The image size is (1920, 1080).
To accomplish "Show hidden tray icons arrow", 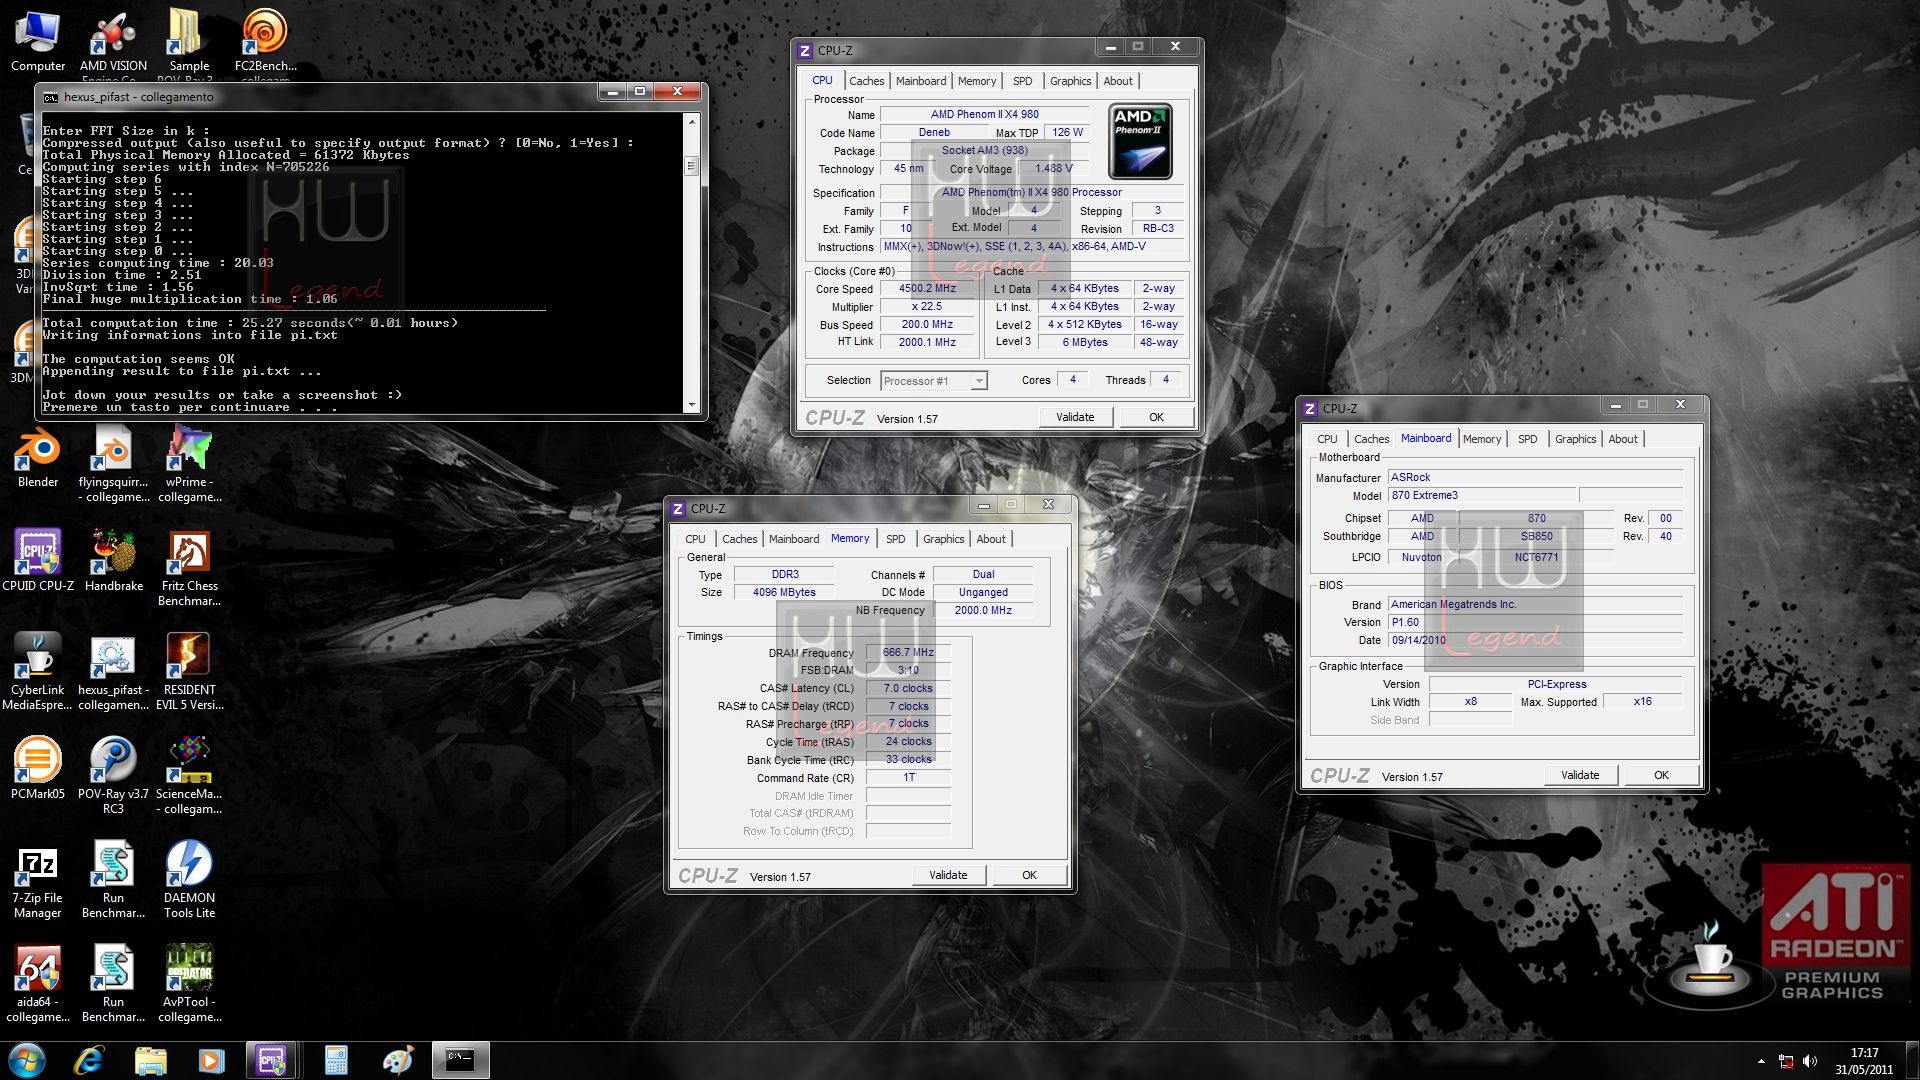I will (1761, 1061).
